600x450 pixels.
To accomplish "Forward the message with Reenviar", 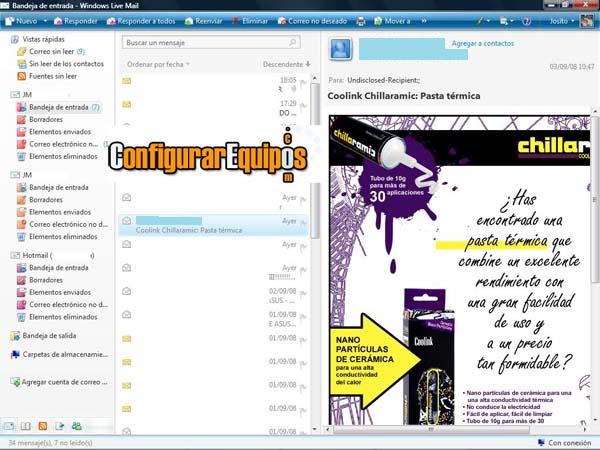I will [x=203, y=21].
